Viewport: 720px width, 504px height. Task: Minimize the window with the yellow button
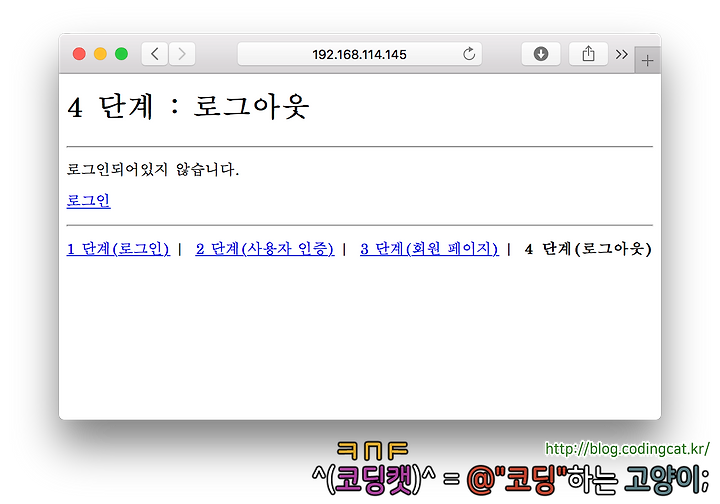coord(100,54)
